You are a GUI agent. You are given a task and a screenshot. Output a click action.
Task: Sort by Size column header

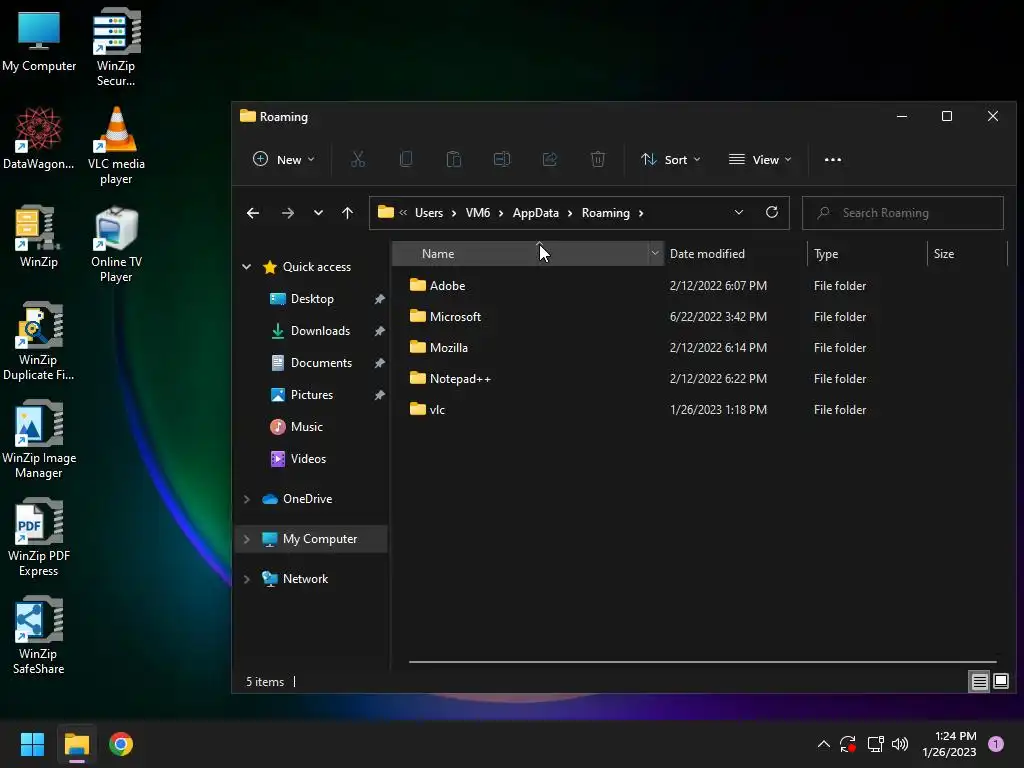[x=967, y=253]
